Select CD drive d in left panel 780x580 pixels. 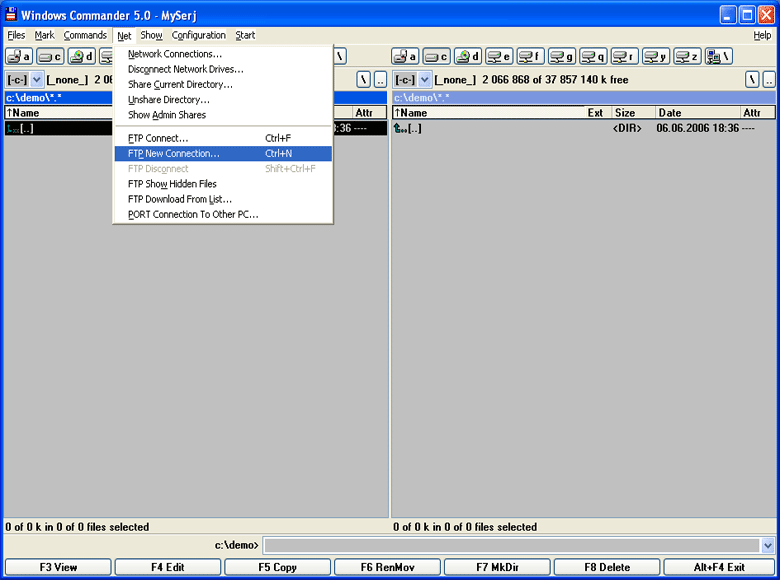[82, 56]
